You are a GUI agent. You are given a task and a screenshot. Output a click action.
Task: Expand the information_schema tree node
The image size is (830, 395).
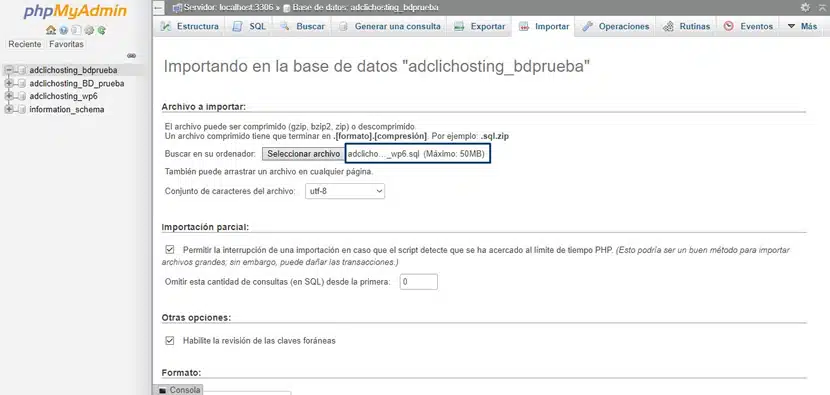[8, 110]
